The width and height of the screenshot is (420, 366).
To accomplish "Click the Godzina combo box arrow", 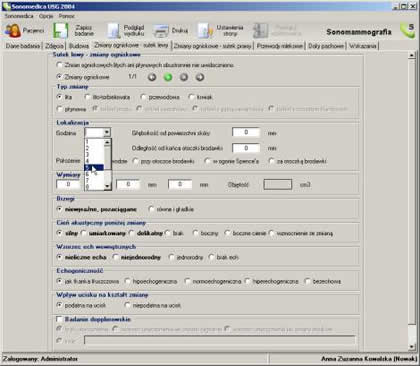I will (107, 133).
